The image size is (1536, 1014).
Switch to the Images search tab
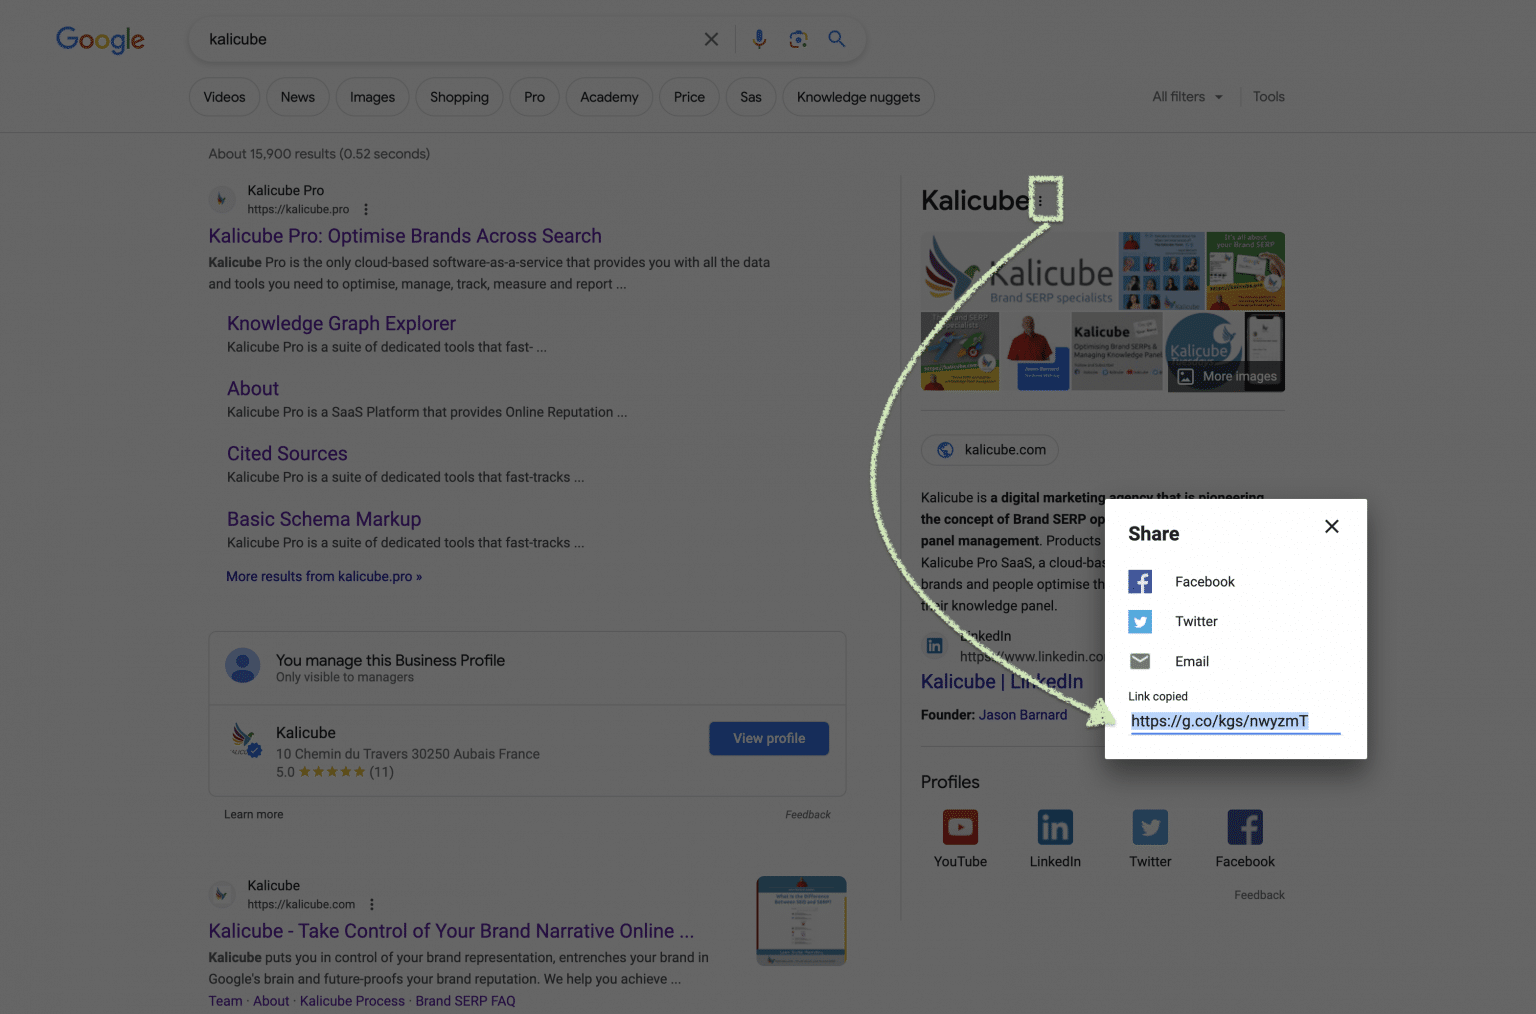[x=372, y=96]
